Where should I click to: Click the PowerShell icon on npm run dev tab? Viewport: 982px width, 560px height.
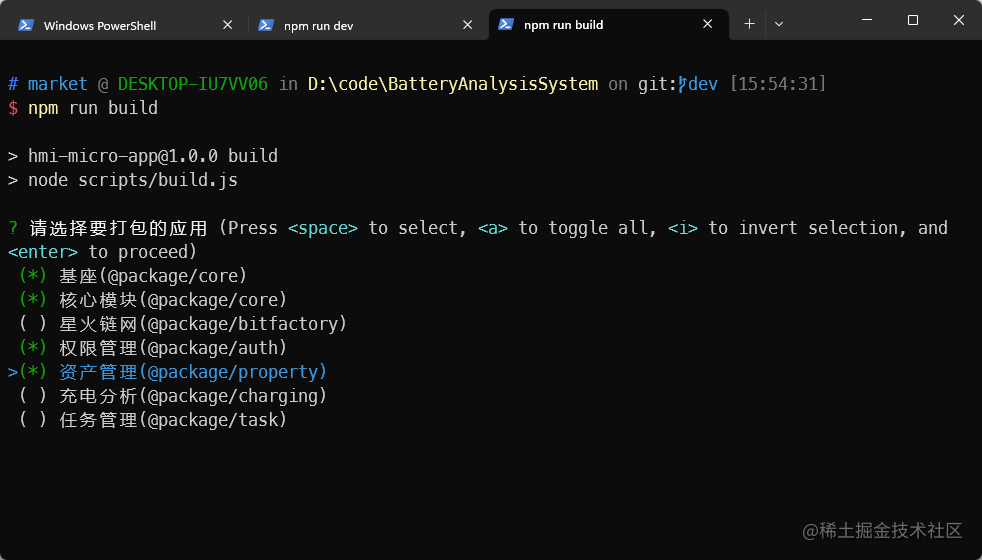coord(266,25)
